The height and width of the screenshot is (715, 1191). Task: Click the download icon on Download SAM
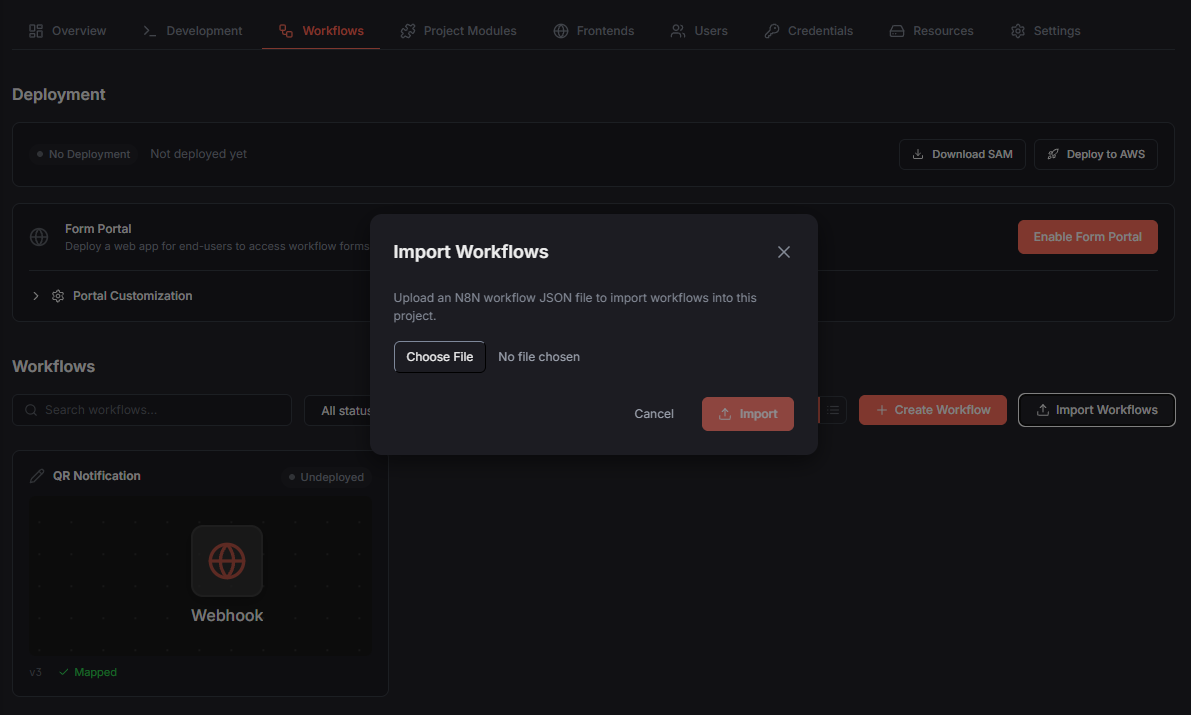tap(918, 154)
